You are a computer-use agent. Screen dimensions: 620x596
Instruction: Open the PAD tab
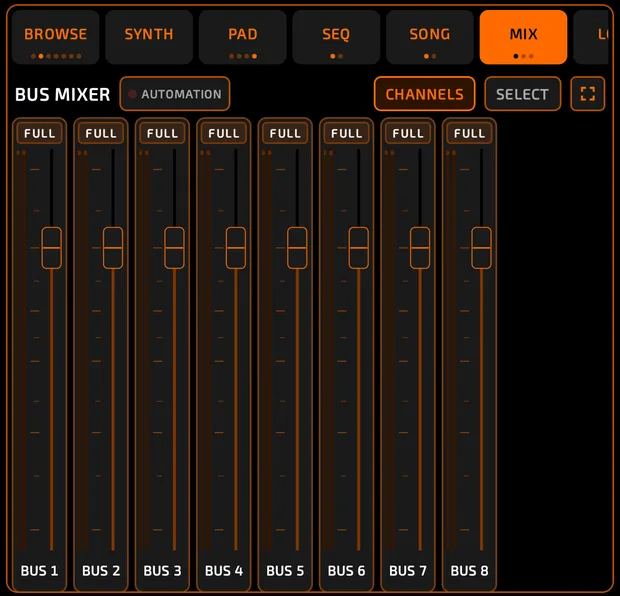pyautogui.click(x=243, y=37)
